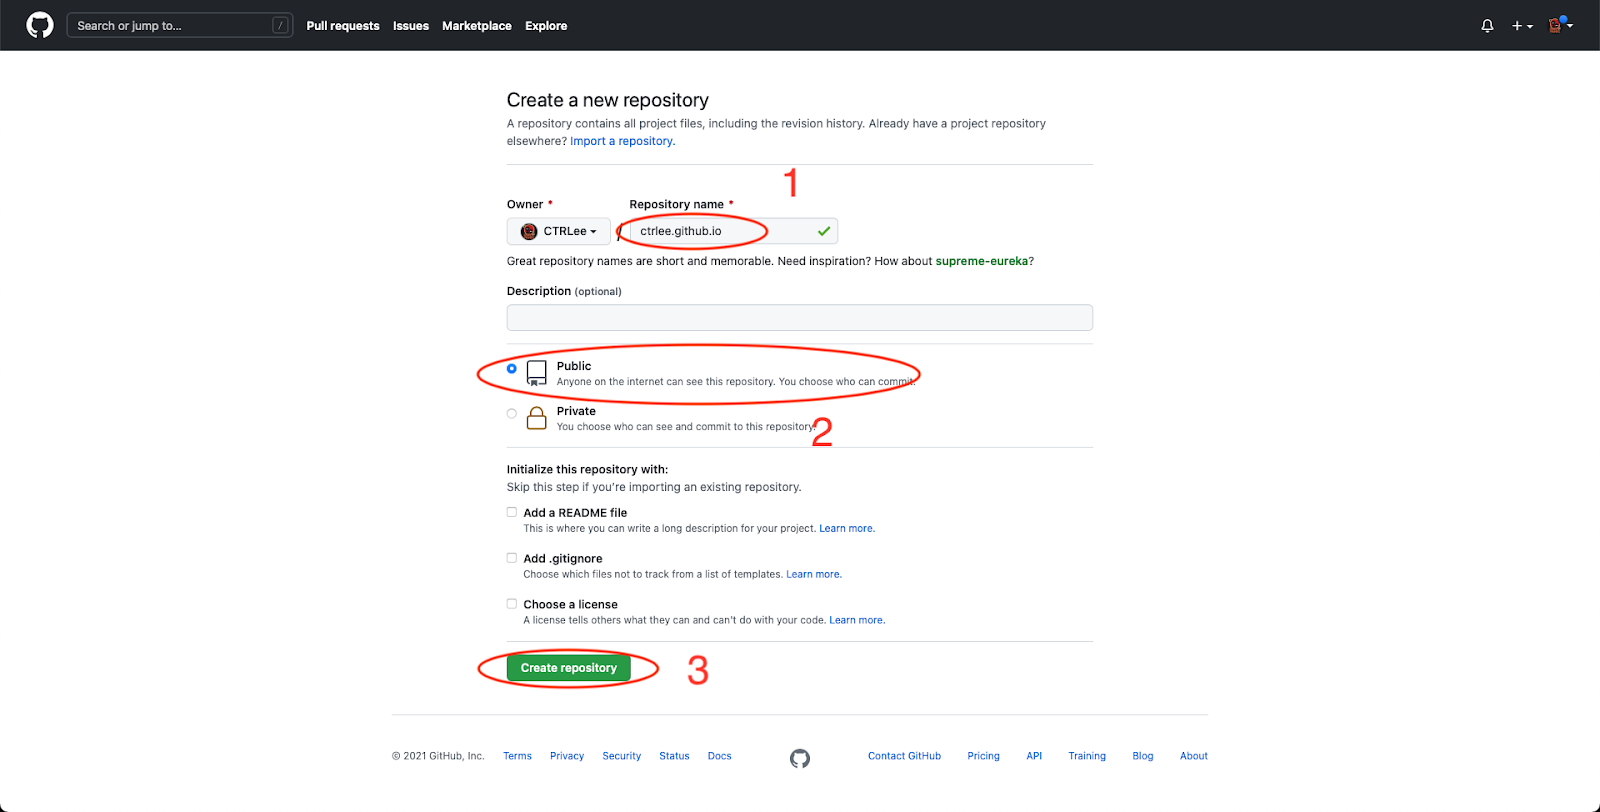Open the Explore page
1600x812 pixels.
[546, 26]
